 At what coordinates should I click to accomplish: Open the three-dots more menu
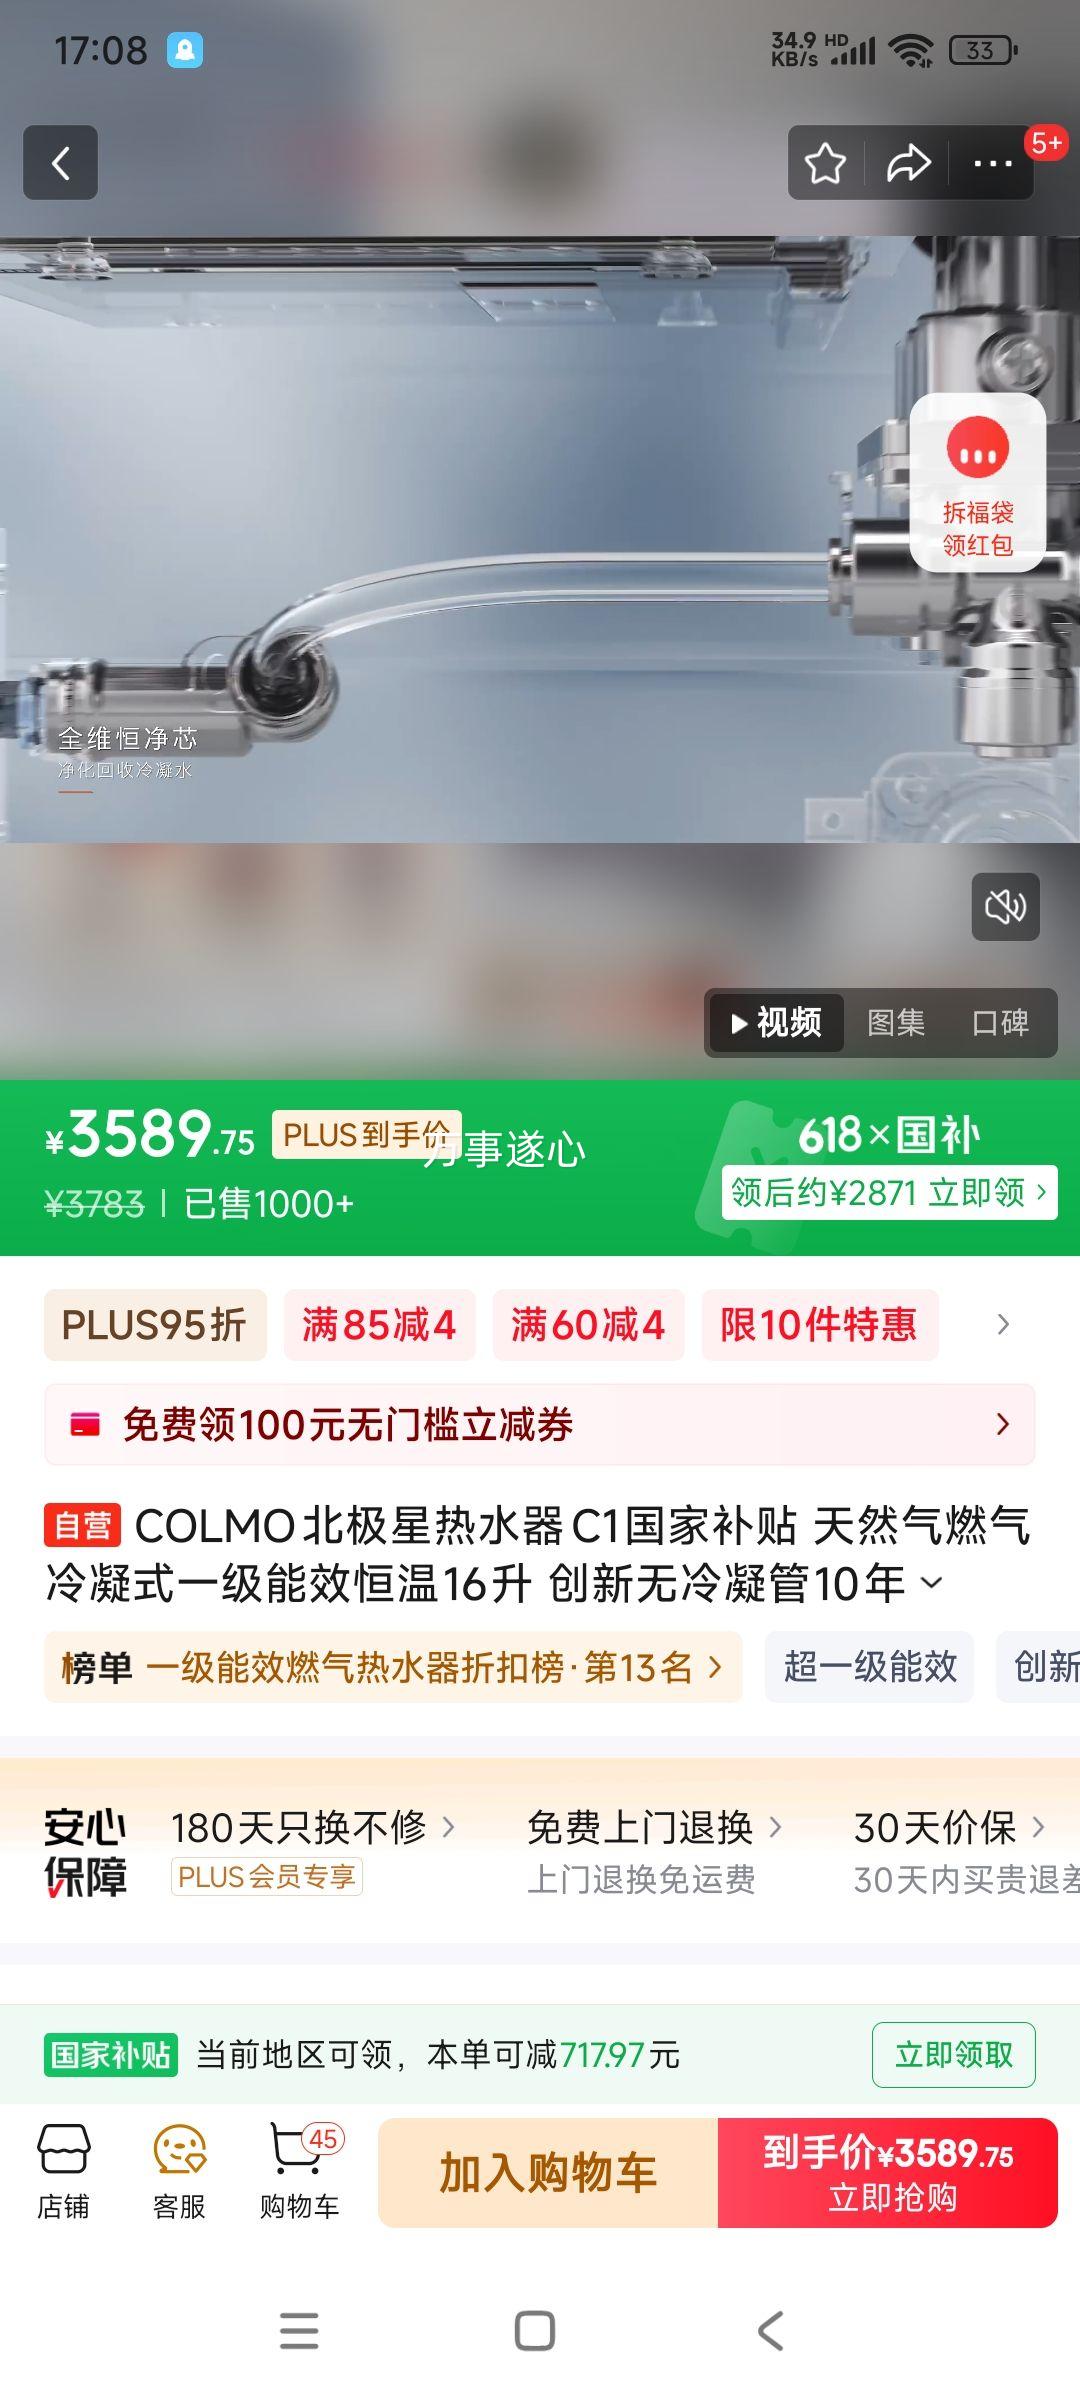tap(993, 163)
